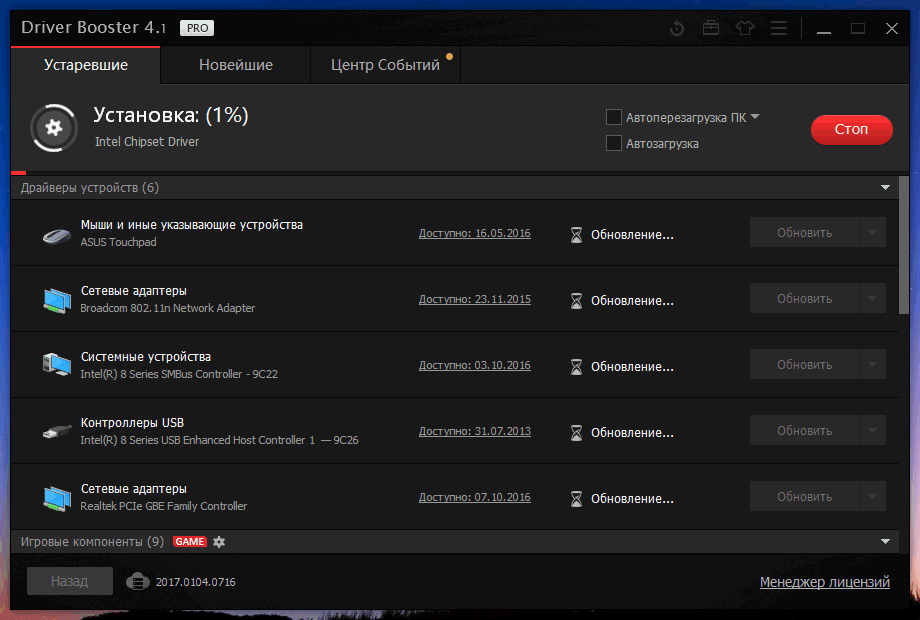Click the Broadcom network adapter icon
This screenshot has width=920, height=620.
click(x=57, y=300)
